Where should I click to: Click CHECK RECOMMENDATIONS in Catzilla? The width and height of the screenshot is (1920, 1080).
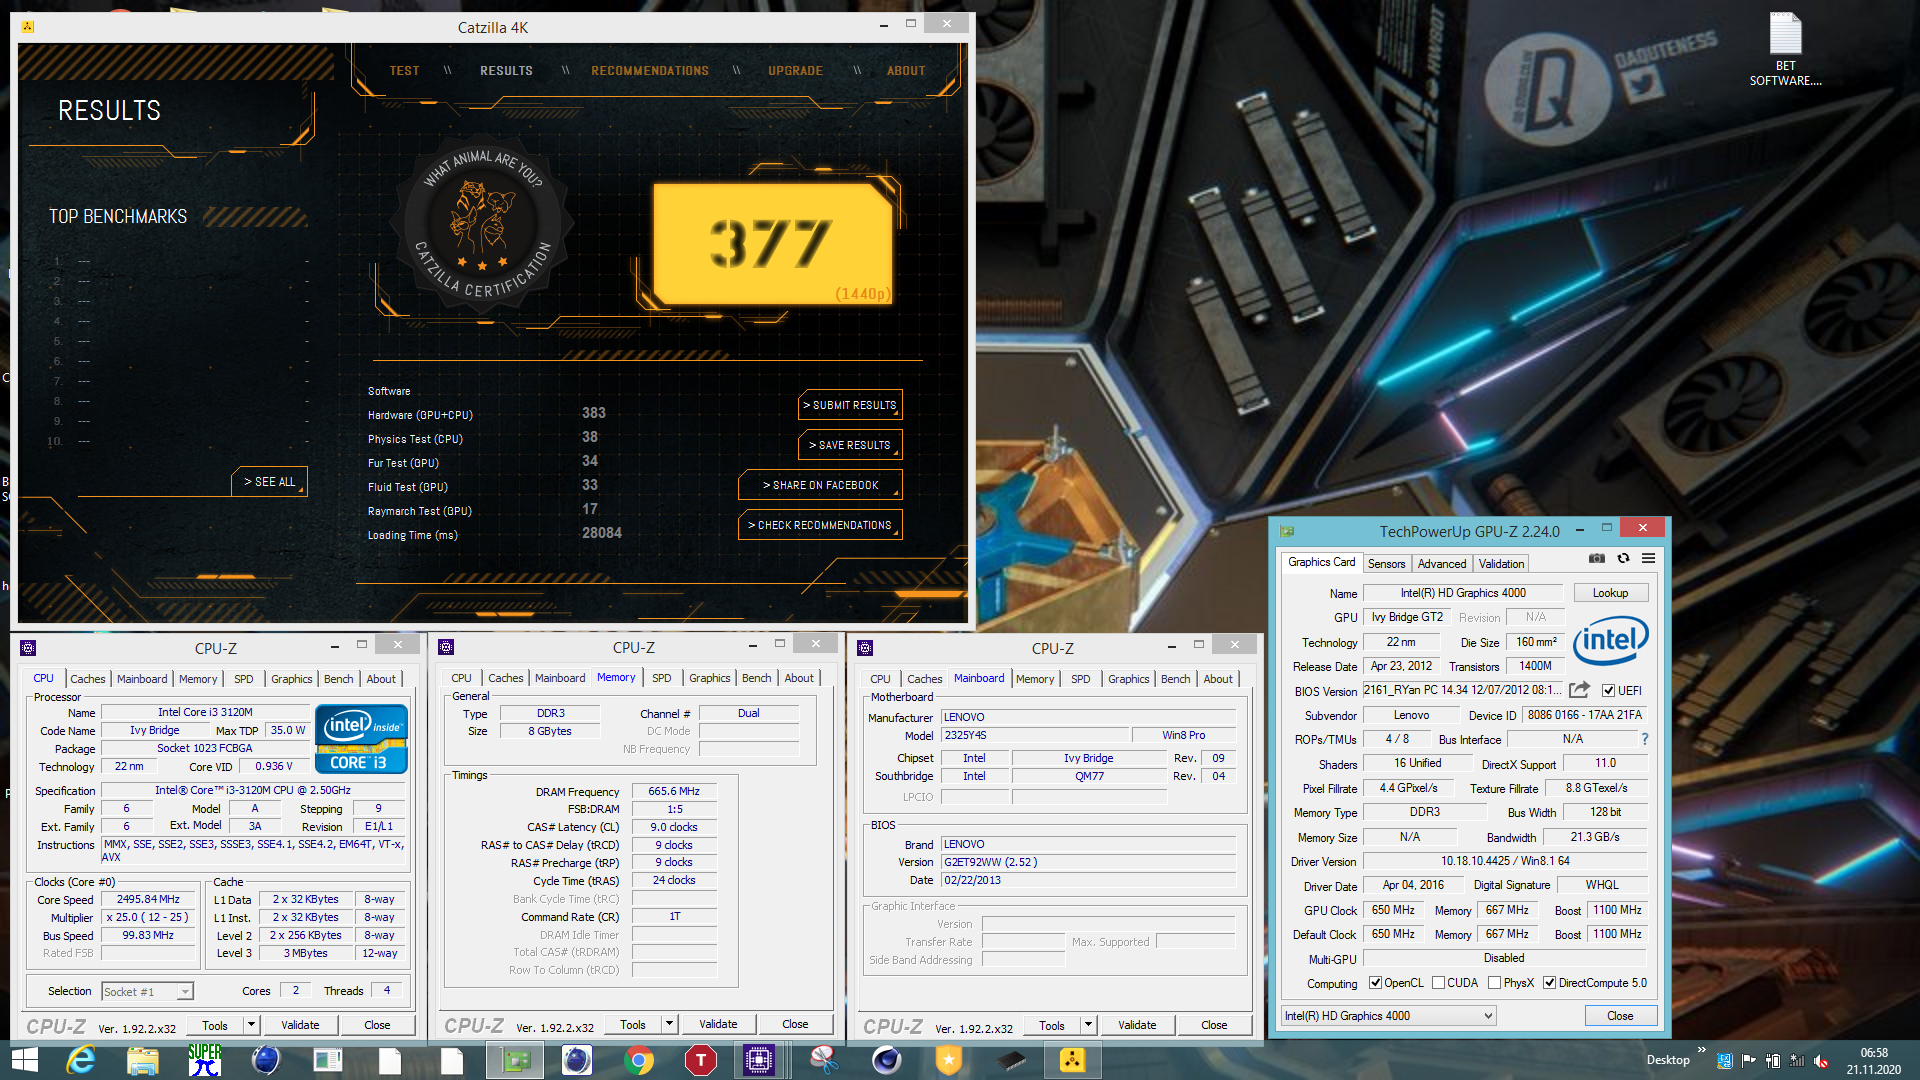coord(820,525)
